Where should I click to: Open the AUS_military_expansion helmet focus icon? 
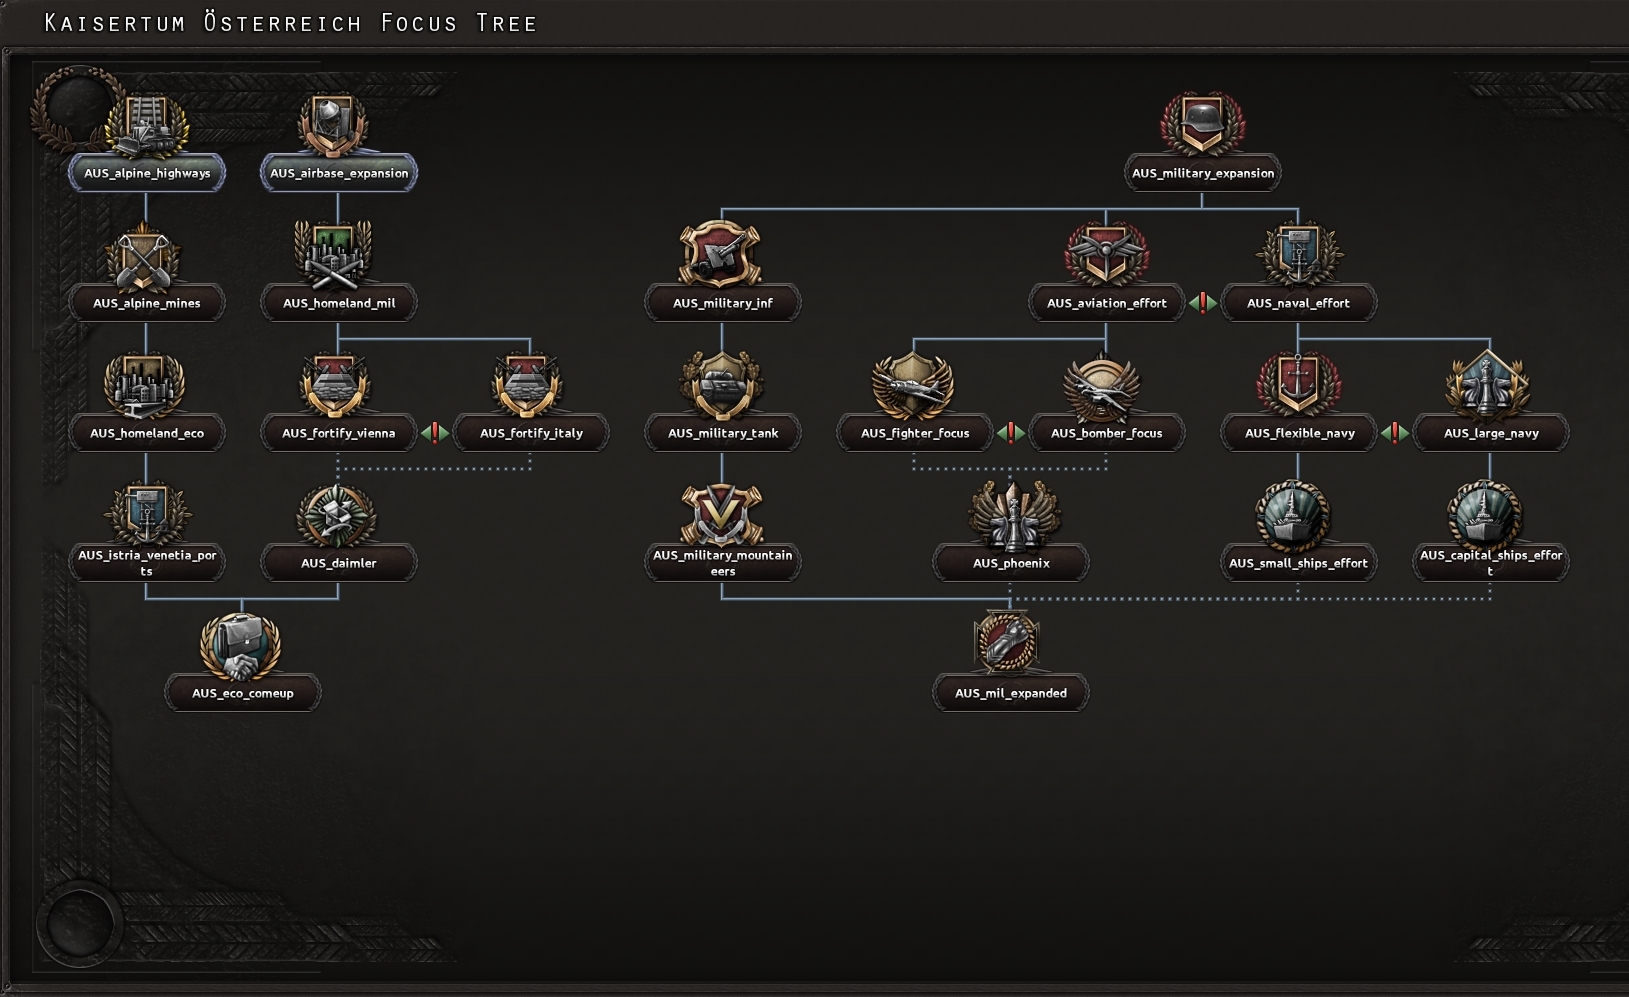tap(1202, 125)
